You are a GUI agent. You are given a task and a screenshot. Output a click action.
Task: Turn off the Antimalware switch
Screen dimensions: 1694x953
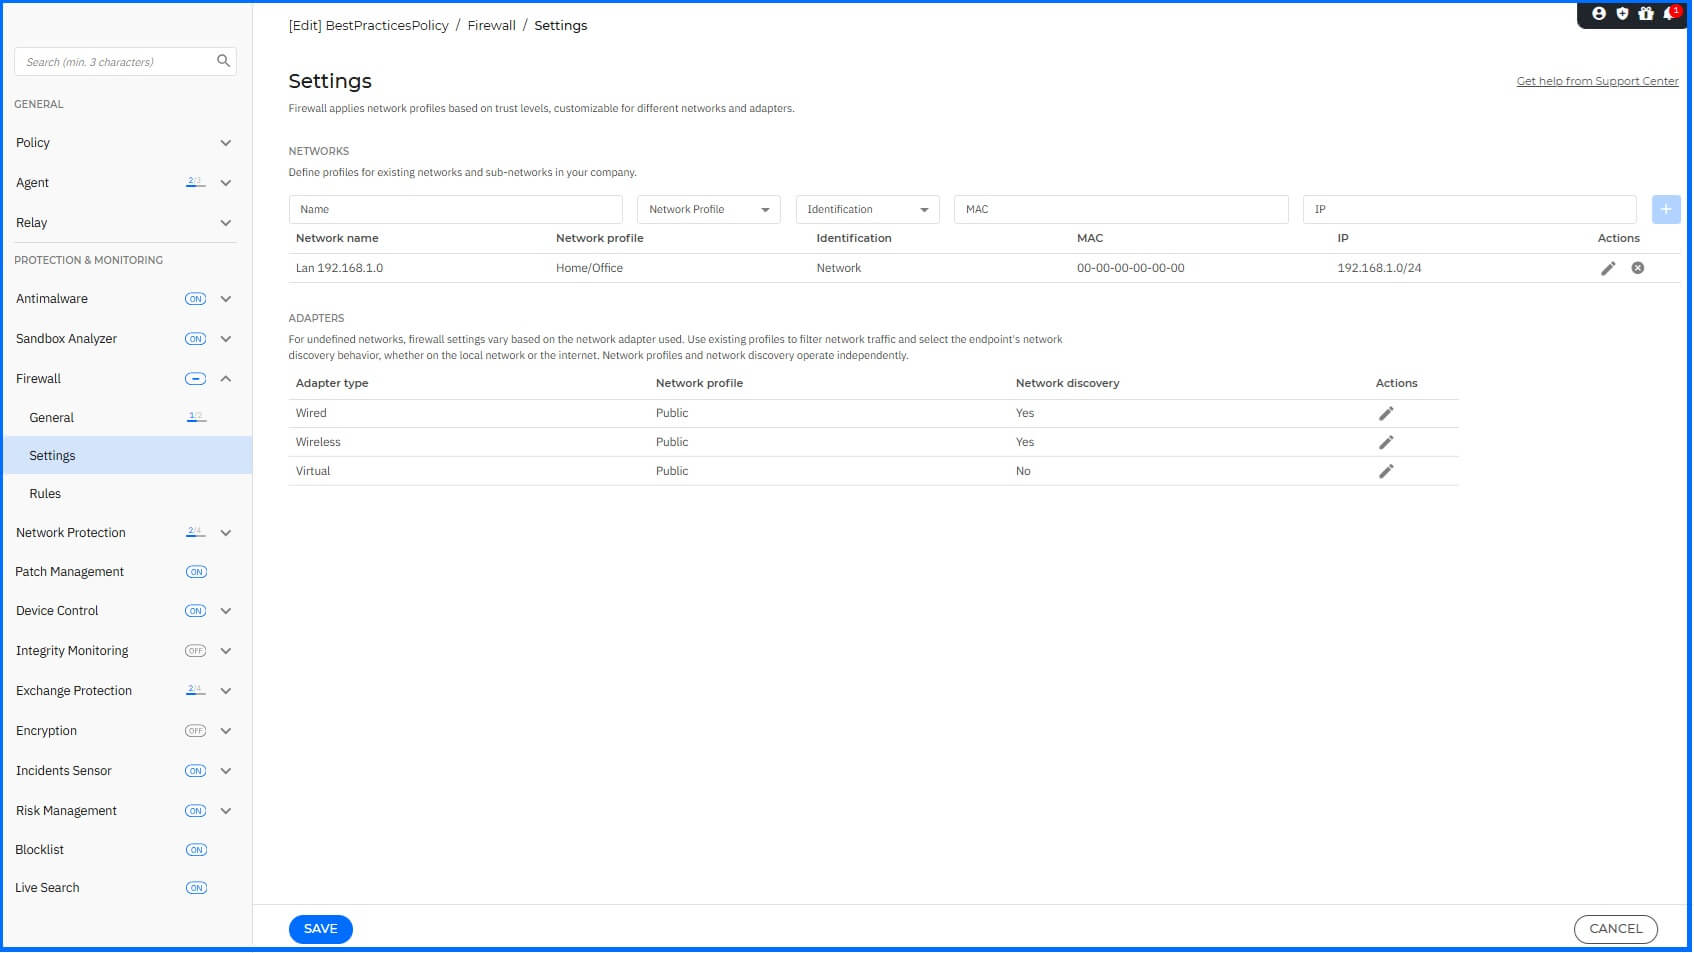click(x=194, y=298)
